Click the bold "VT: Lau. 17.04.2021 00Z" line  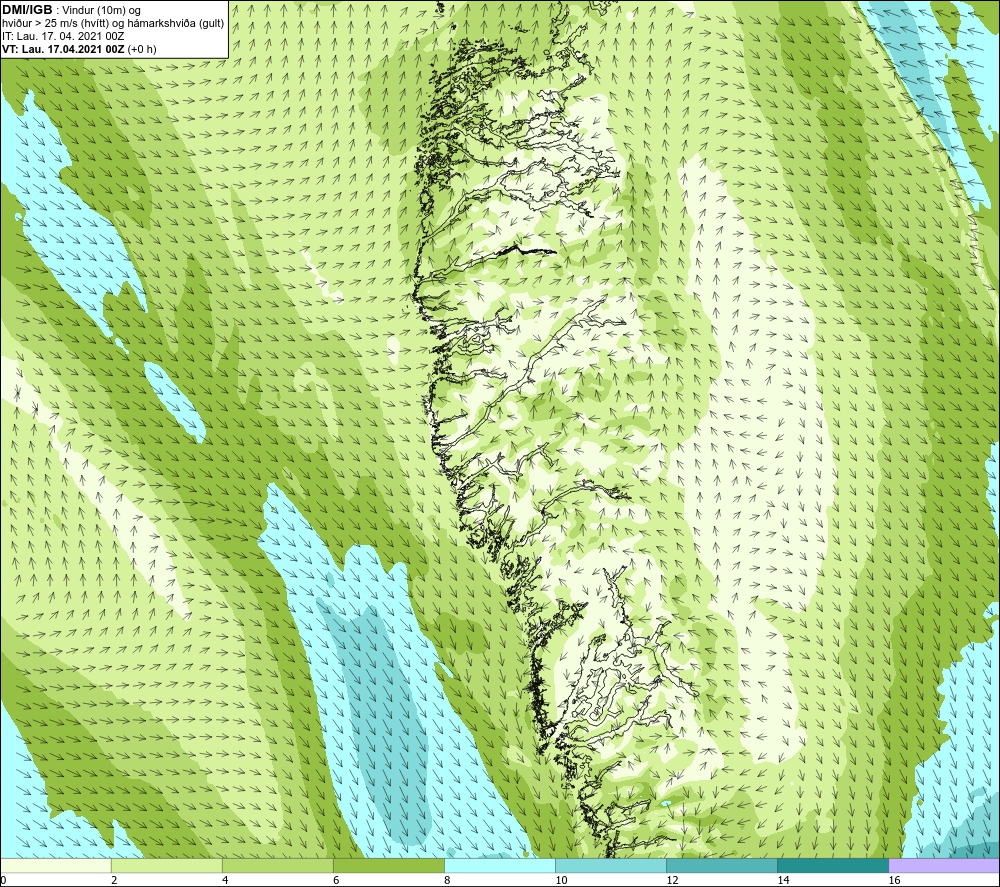79,49
